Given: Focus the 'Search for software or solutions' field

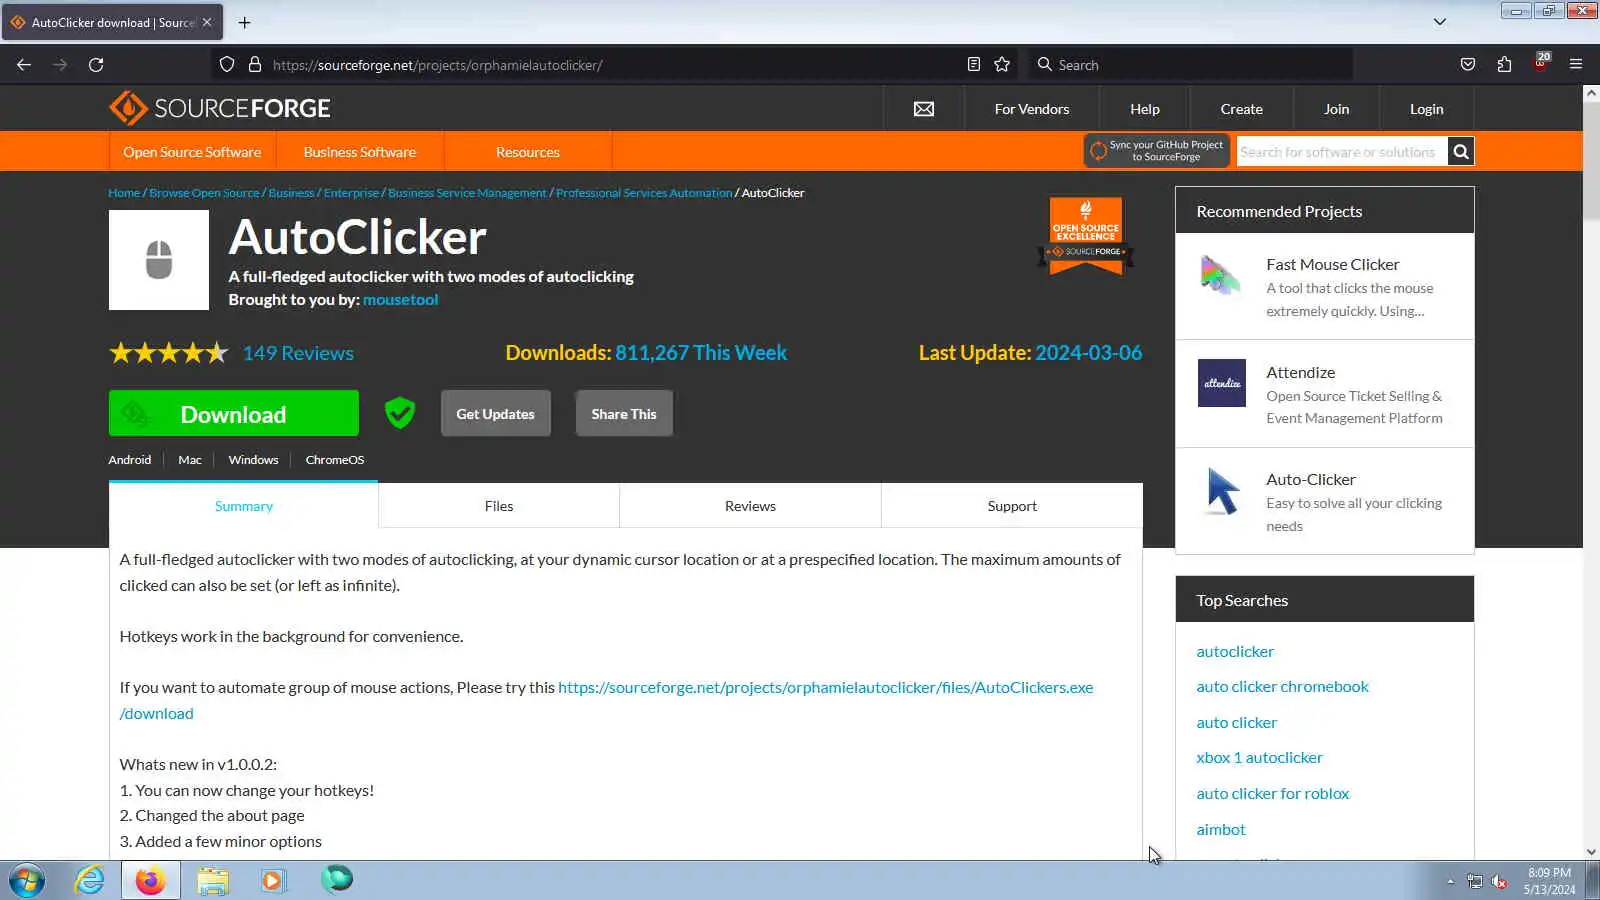Looking at the screenshot, I should pos(1342,152).
